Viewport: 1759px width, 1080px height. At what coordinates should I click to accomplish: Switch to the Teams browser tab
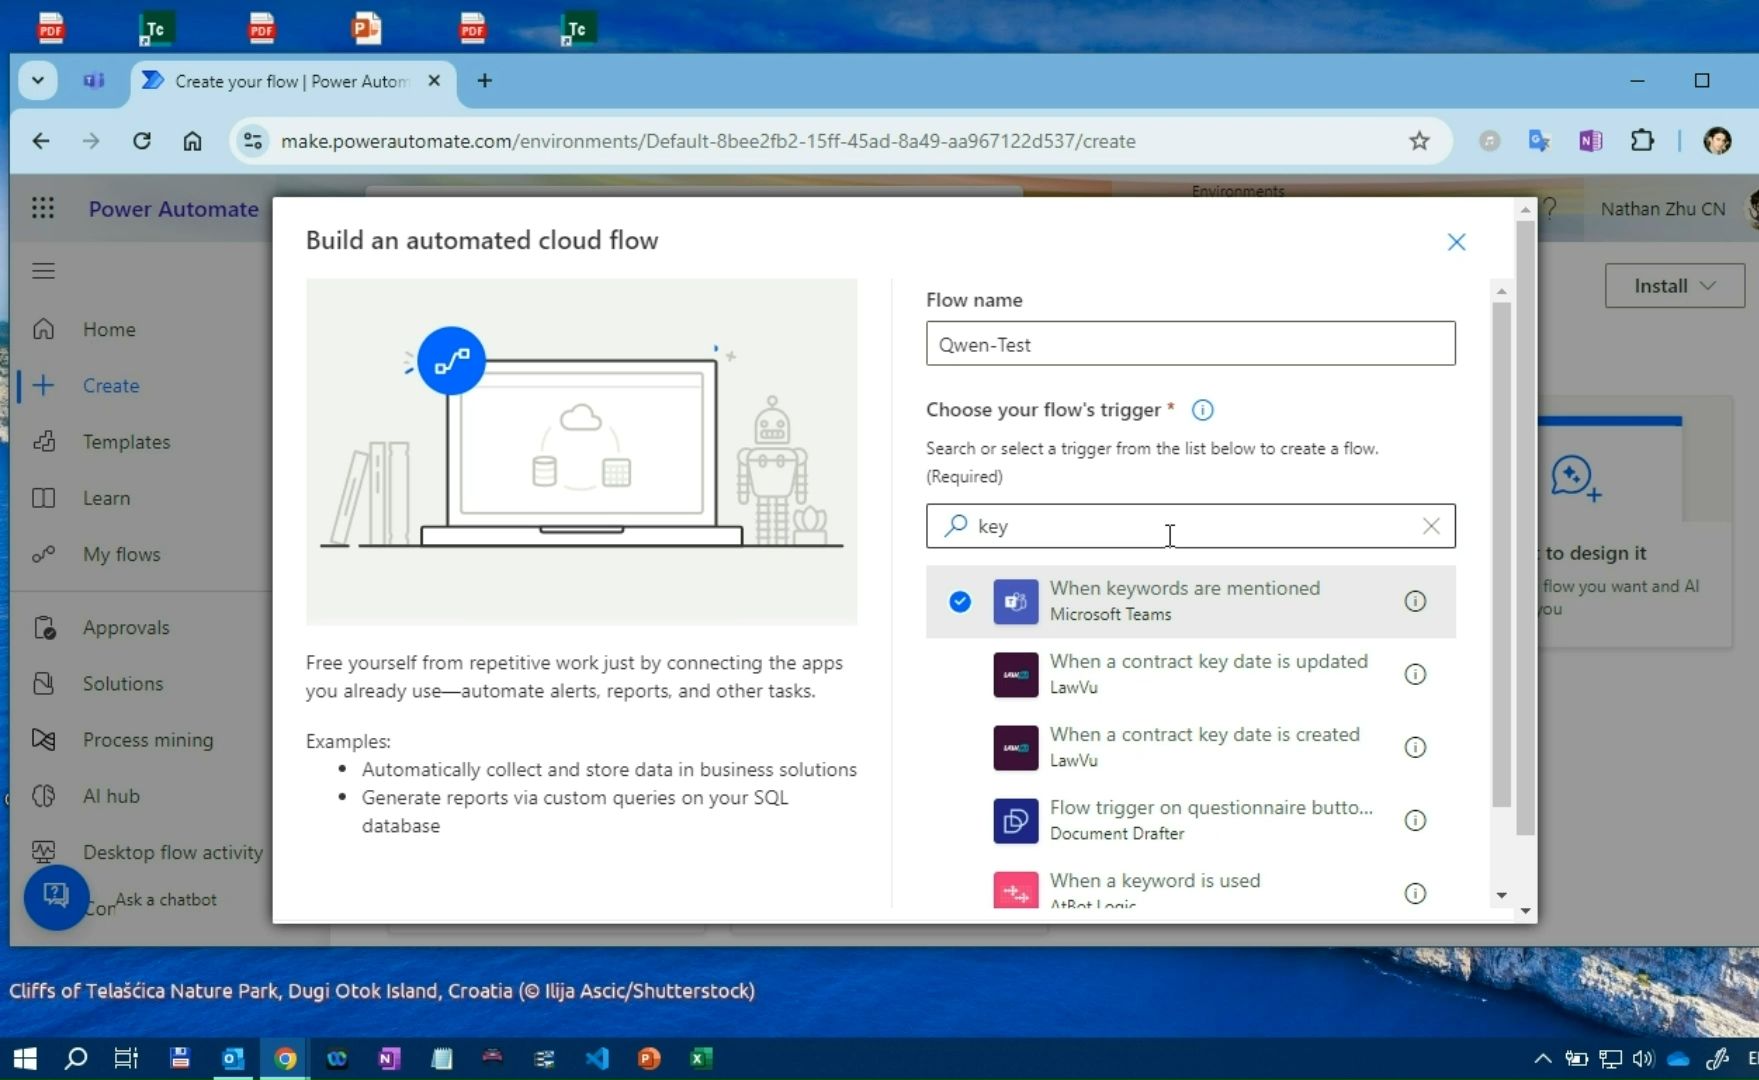pos(93,80)
